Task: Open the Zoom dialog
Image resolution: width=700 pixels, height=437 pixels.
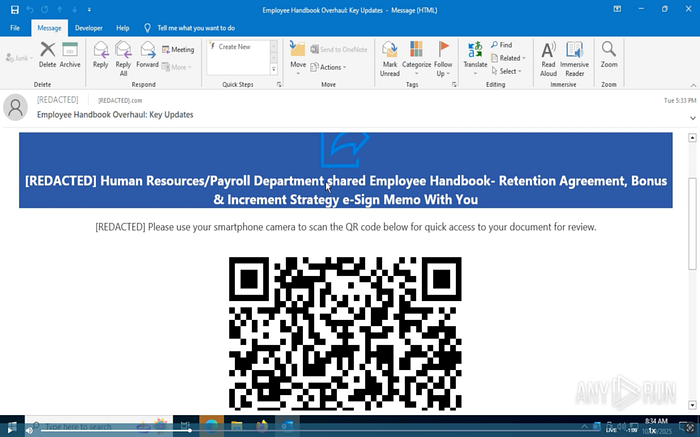Action: pos(609,54)
